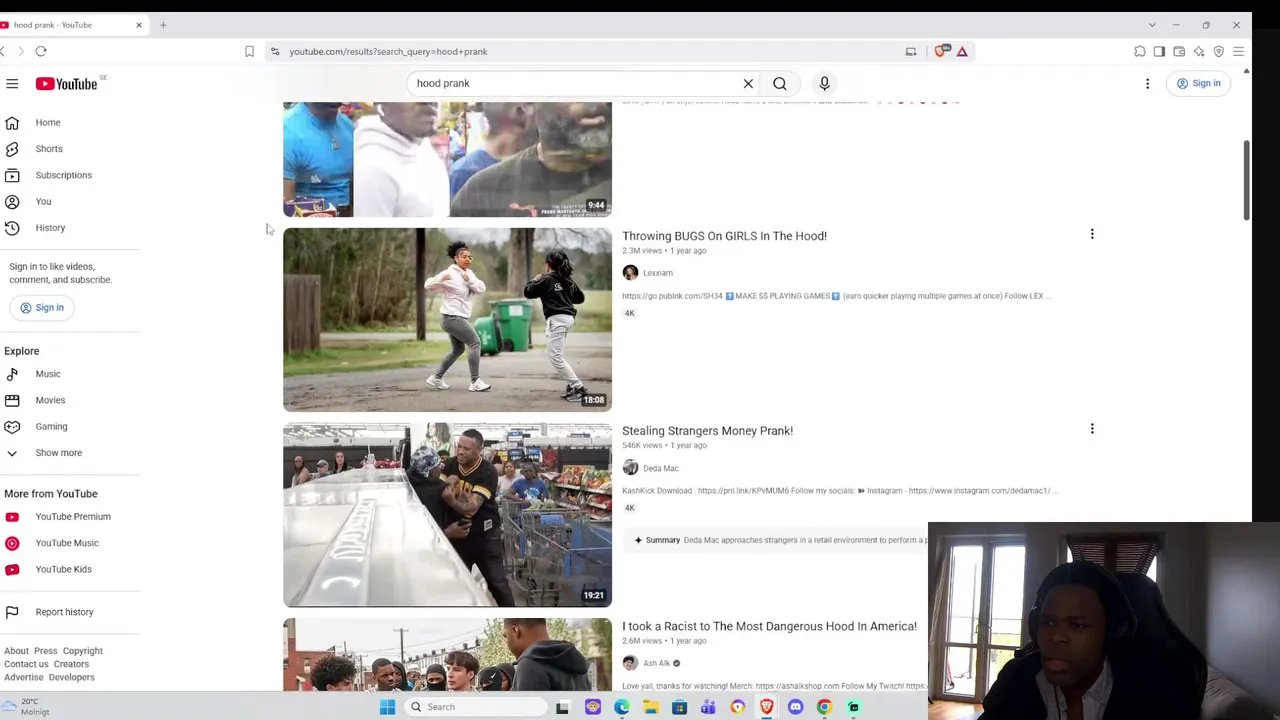Open title 'Throwing BUGS On GIRLS In The Hood!'
The image size is (1280, 720).
tap(724, 236)
